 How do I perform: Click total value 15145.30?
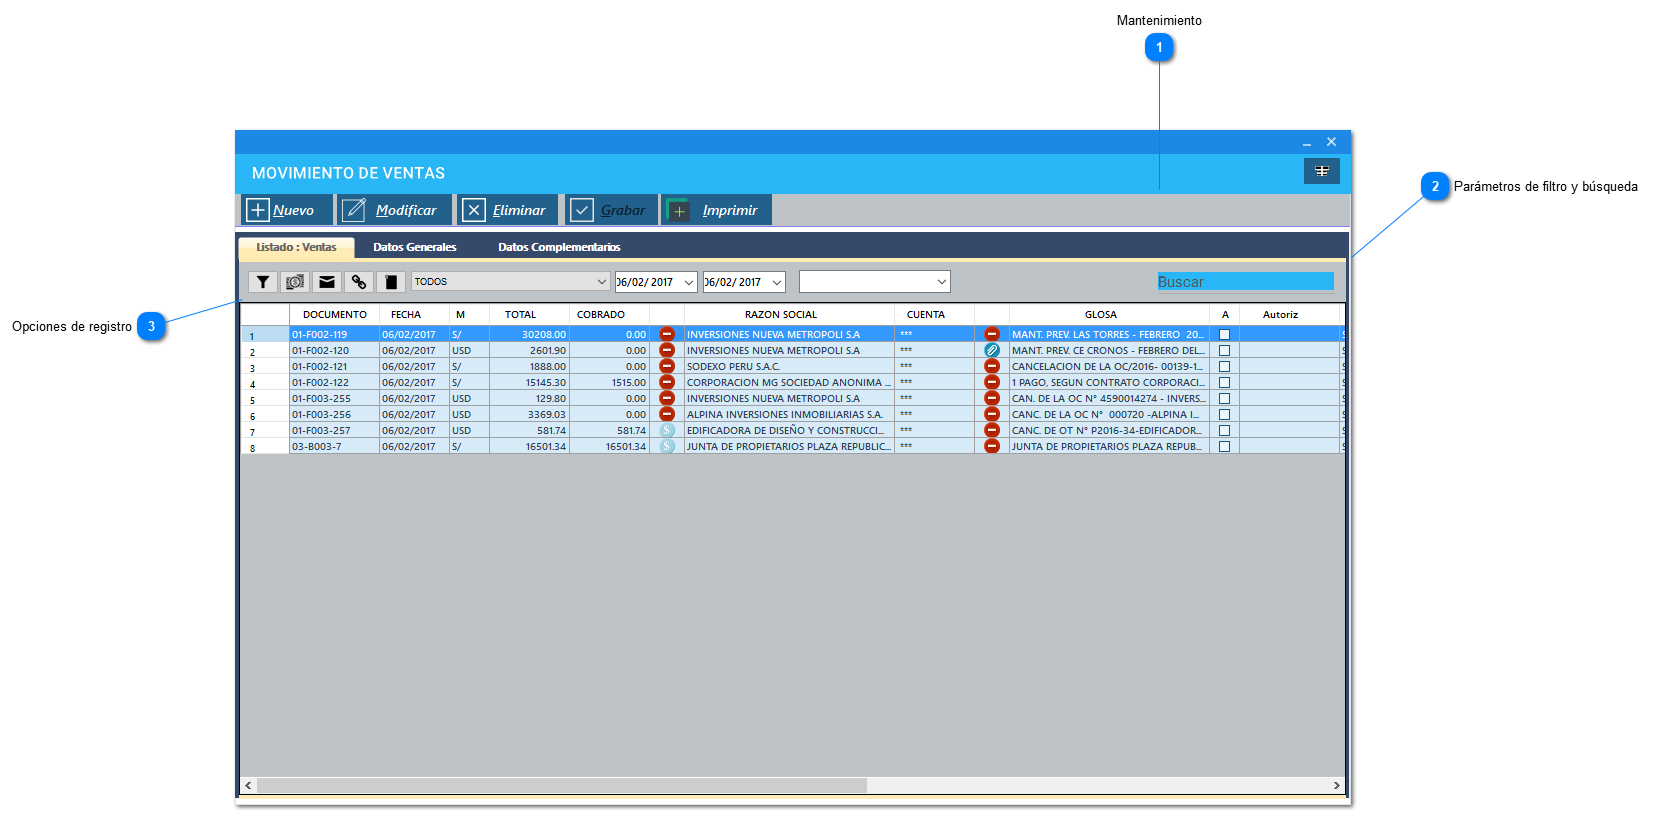(x=529, y=382)
